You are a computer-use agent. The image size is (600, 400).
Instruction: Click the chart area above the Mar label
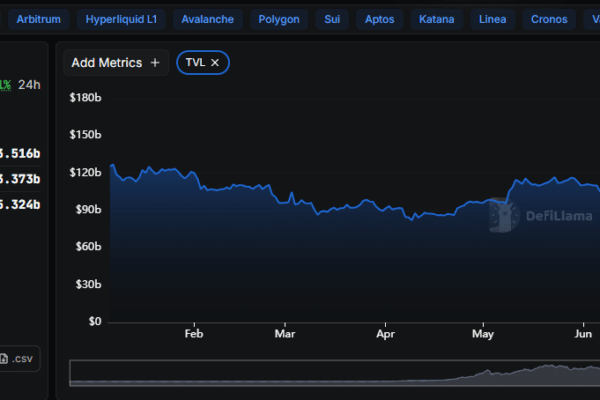[285, 260]
